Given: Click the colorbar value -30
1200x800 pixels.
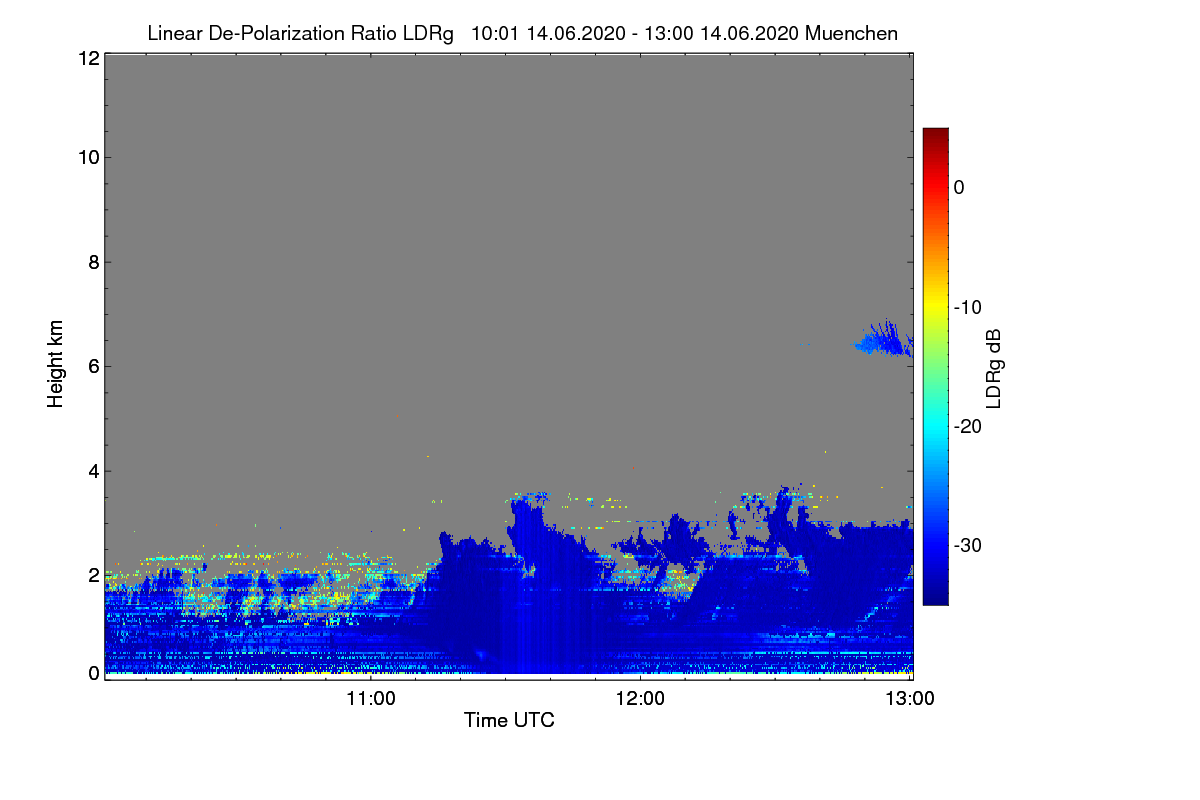Looking at the screenshot, I should [970, 545].
